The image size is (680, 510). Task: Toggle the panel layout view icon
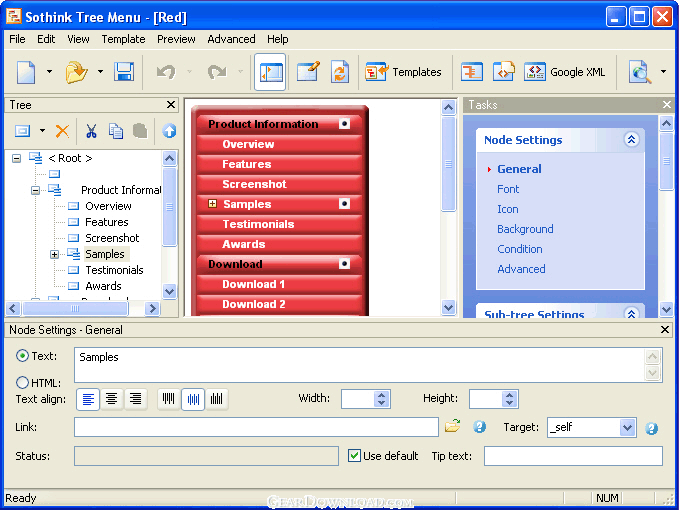[x=270, y=72]
